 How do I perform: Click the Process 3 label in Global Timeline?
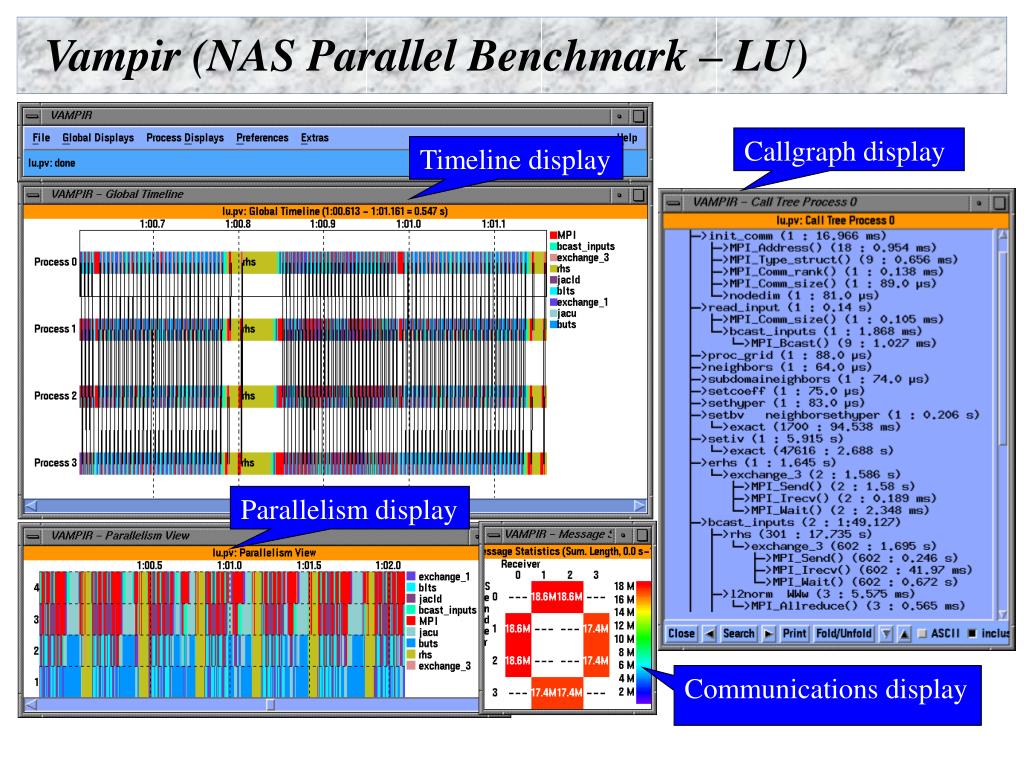(x=56, y=462)
